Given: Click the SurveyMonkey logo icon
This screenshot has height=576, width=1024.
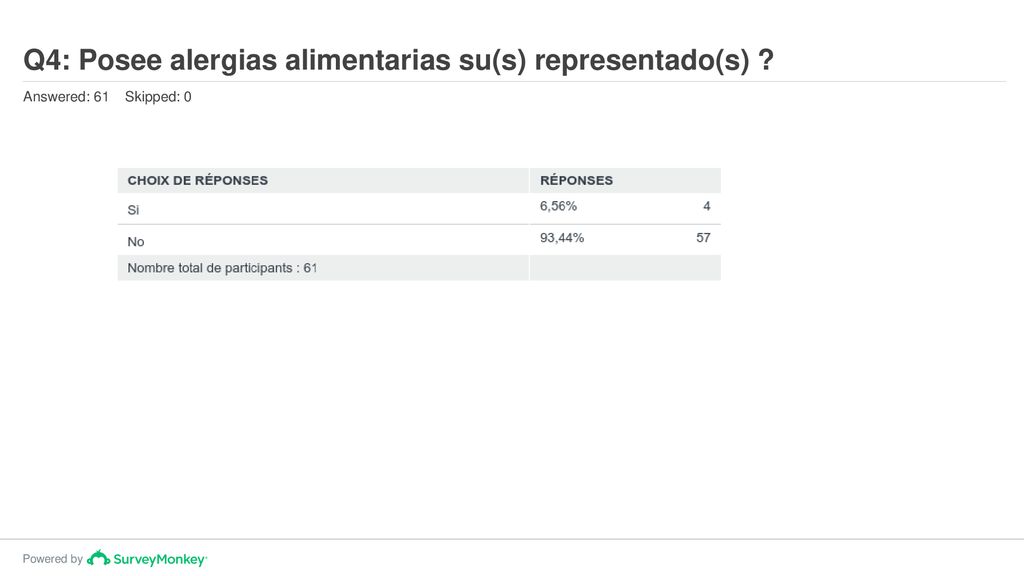Looking at the screenshot, I should click(99, 558).
